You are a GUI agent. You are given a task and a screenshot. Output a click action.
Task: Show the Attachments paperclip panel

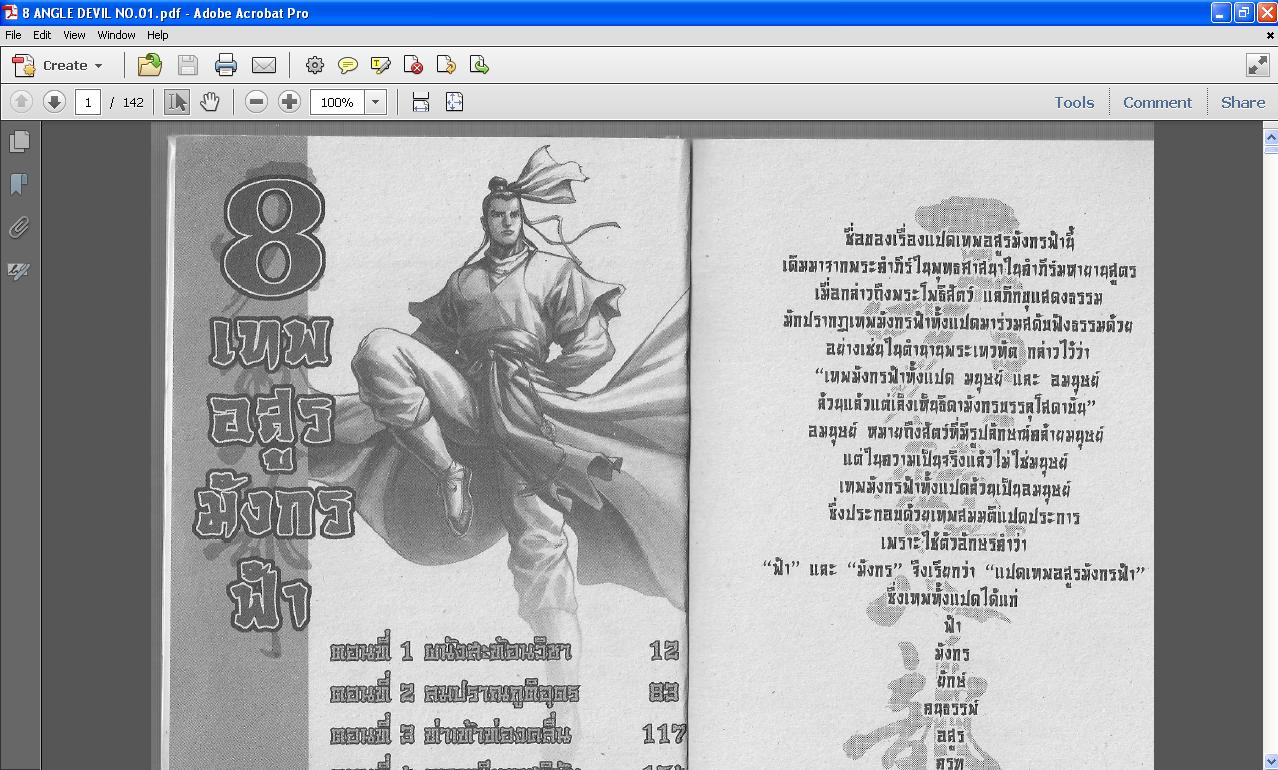(x=19, y=228)
